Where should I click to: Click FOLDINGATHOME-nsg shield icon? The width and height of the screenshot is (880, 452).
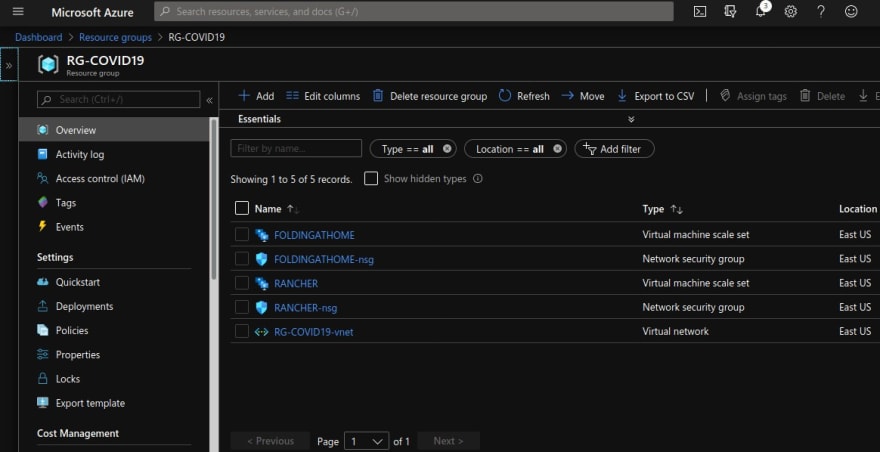[x=262, y=259]
